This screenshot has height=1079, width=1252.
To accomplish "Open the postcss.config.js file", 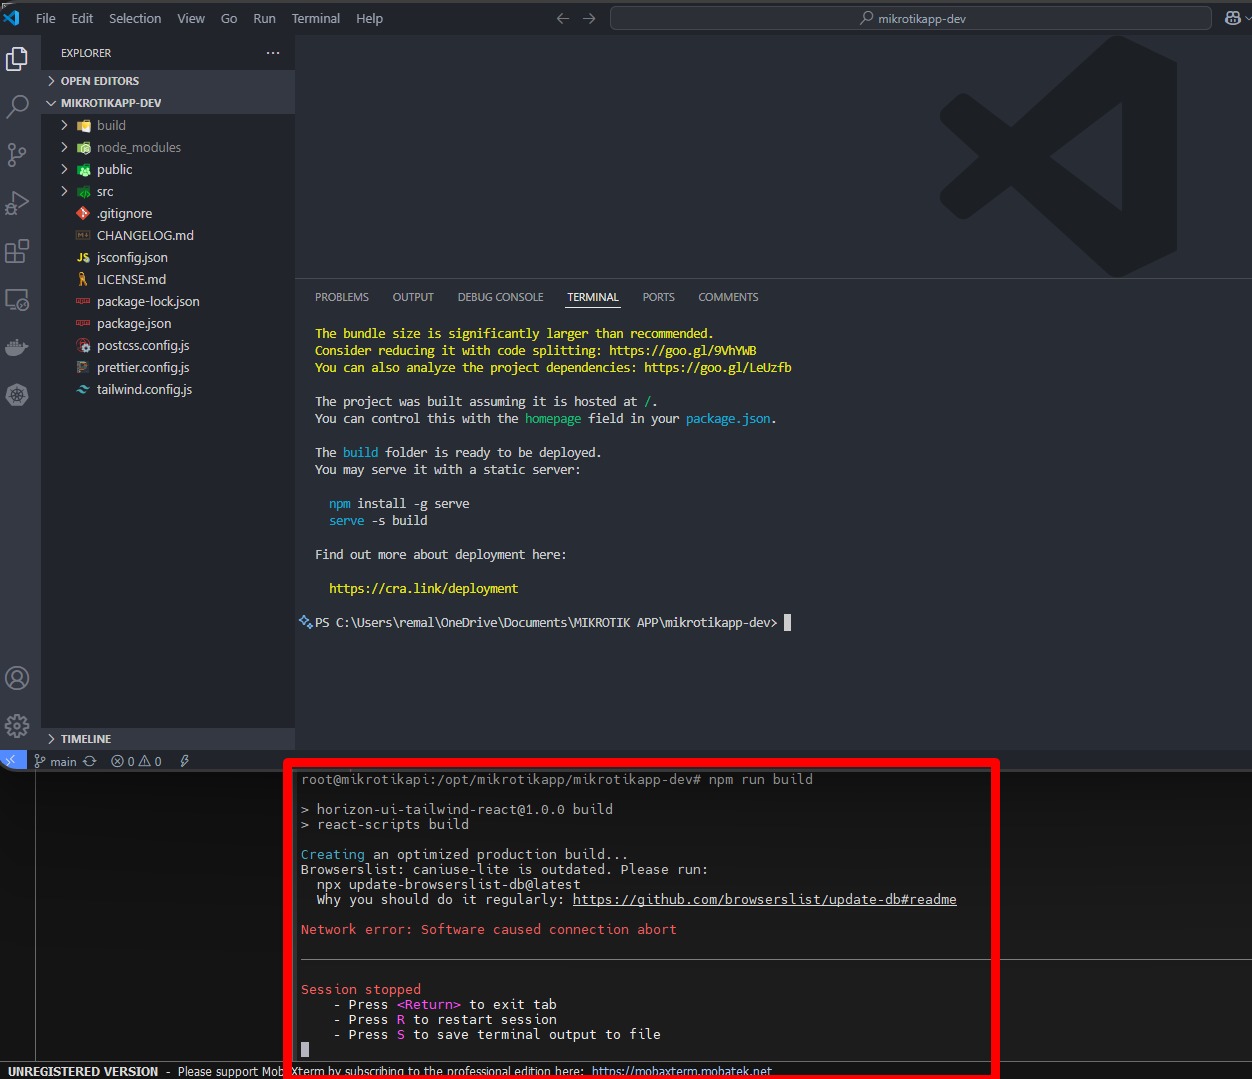I will click(168, 345).
